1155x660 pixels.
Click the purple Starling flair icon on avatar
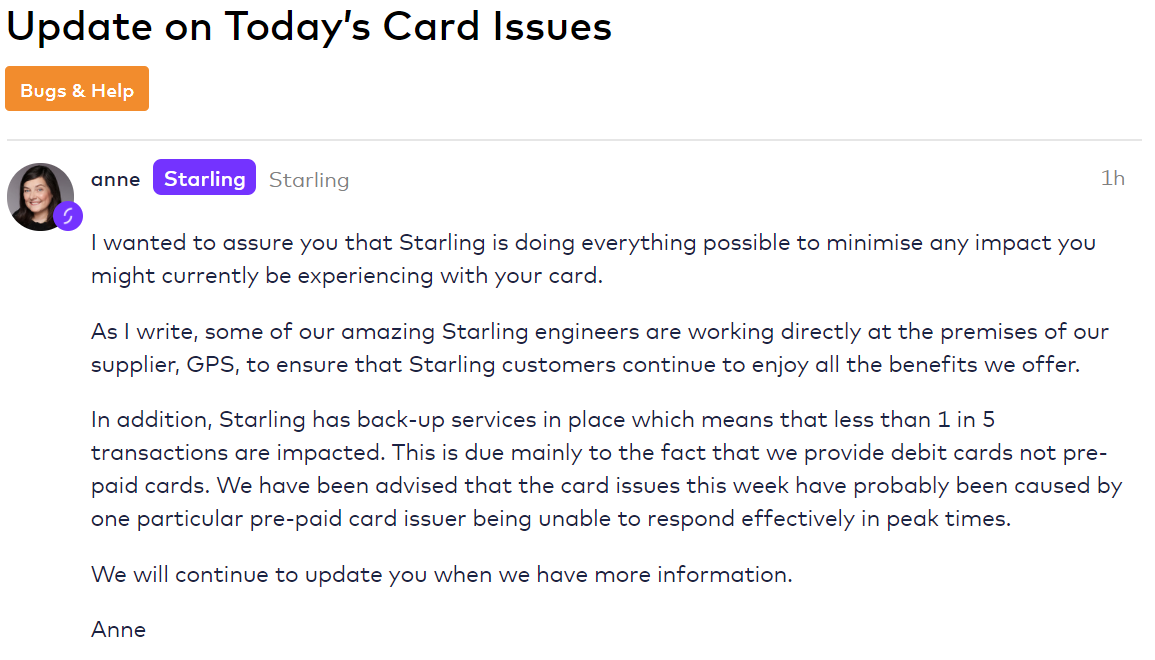coord(68,216)
